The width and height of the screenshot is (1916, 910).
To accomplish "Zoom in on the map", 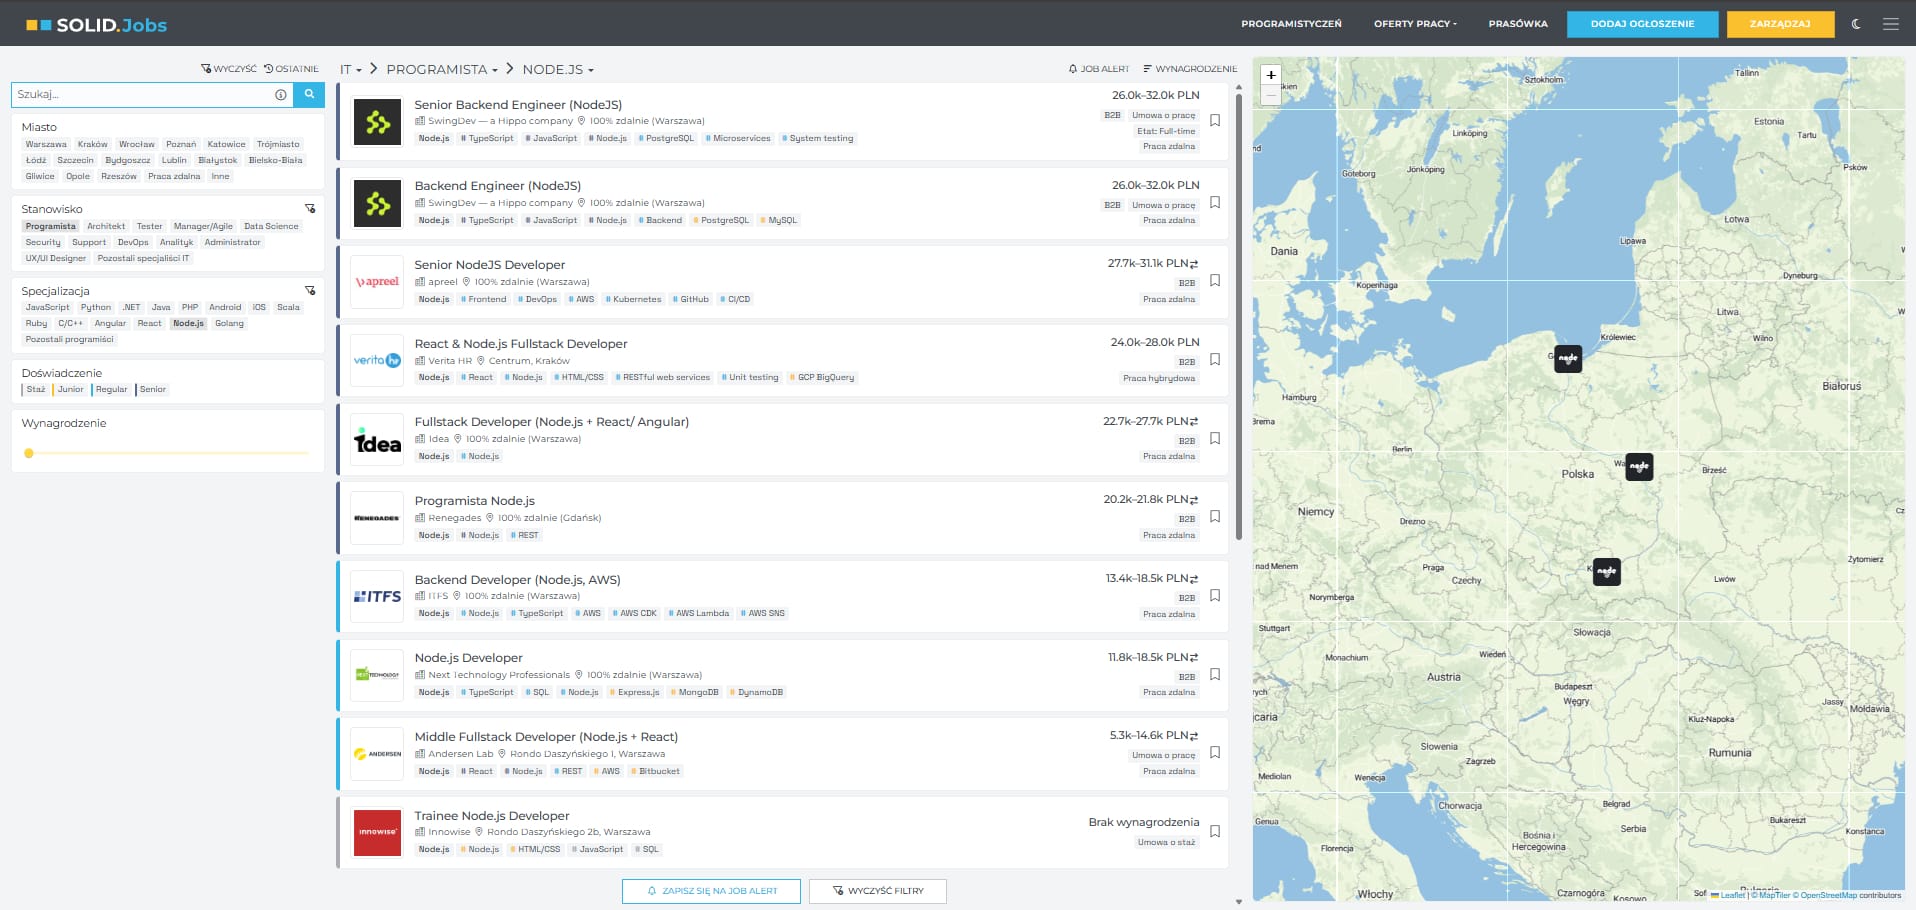I will pos(1271,75).
